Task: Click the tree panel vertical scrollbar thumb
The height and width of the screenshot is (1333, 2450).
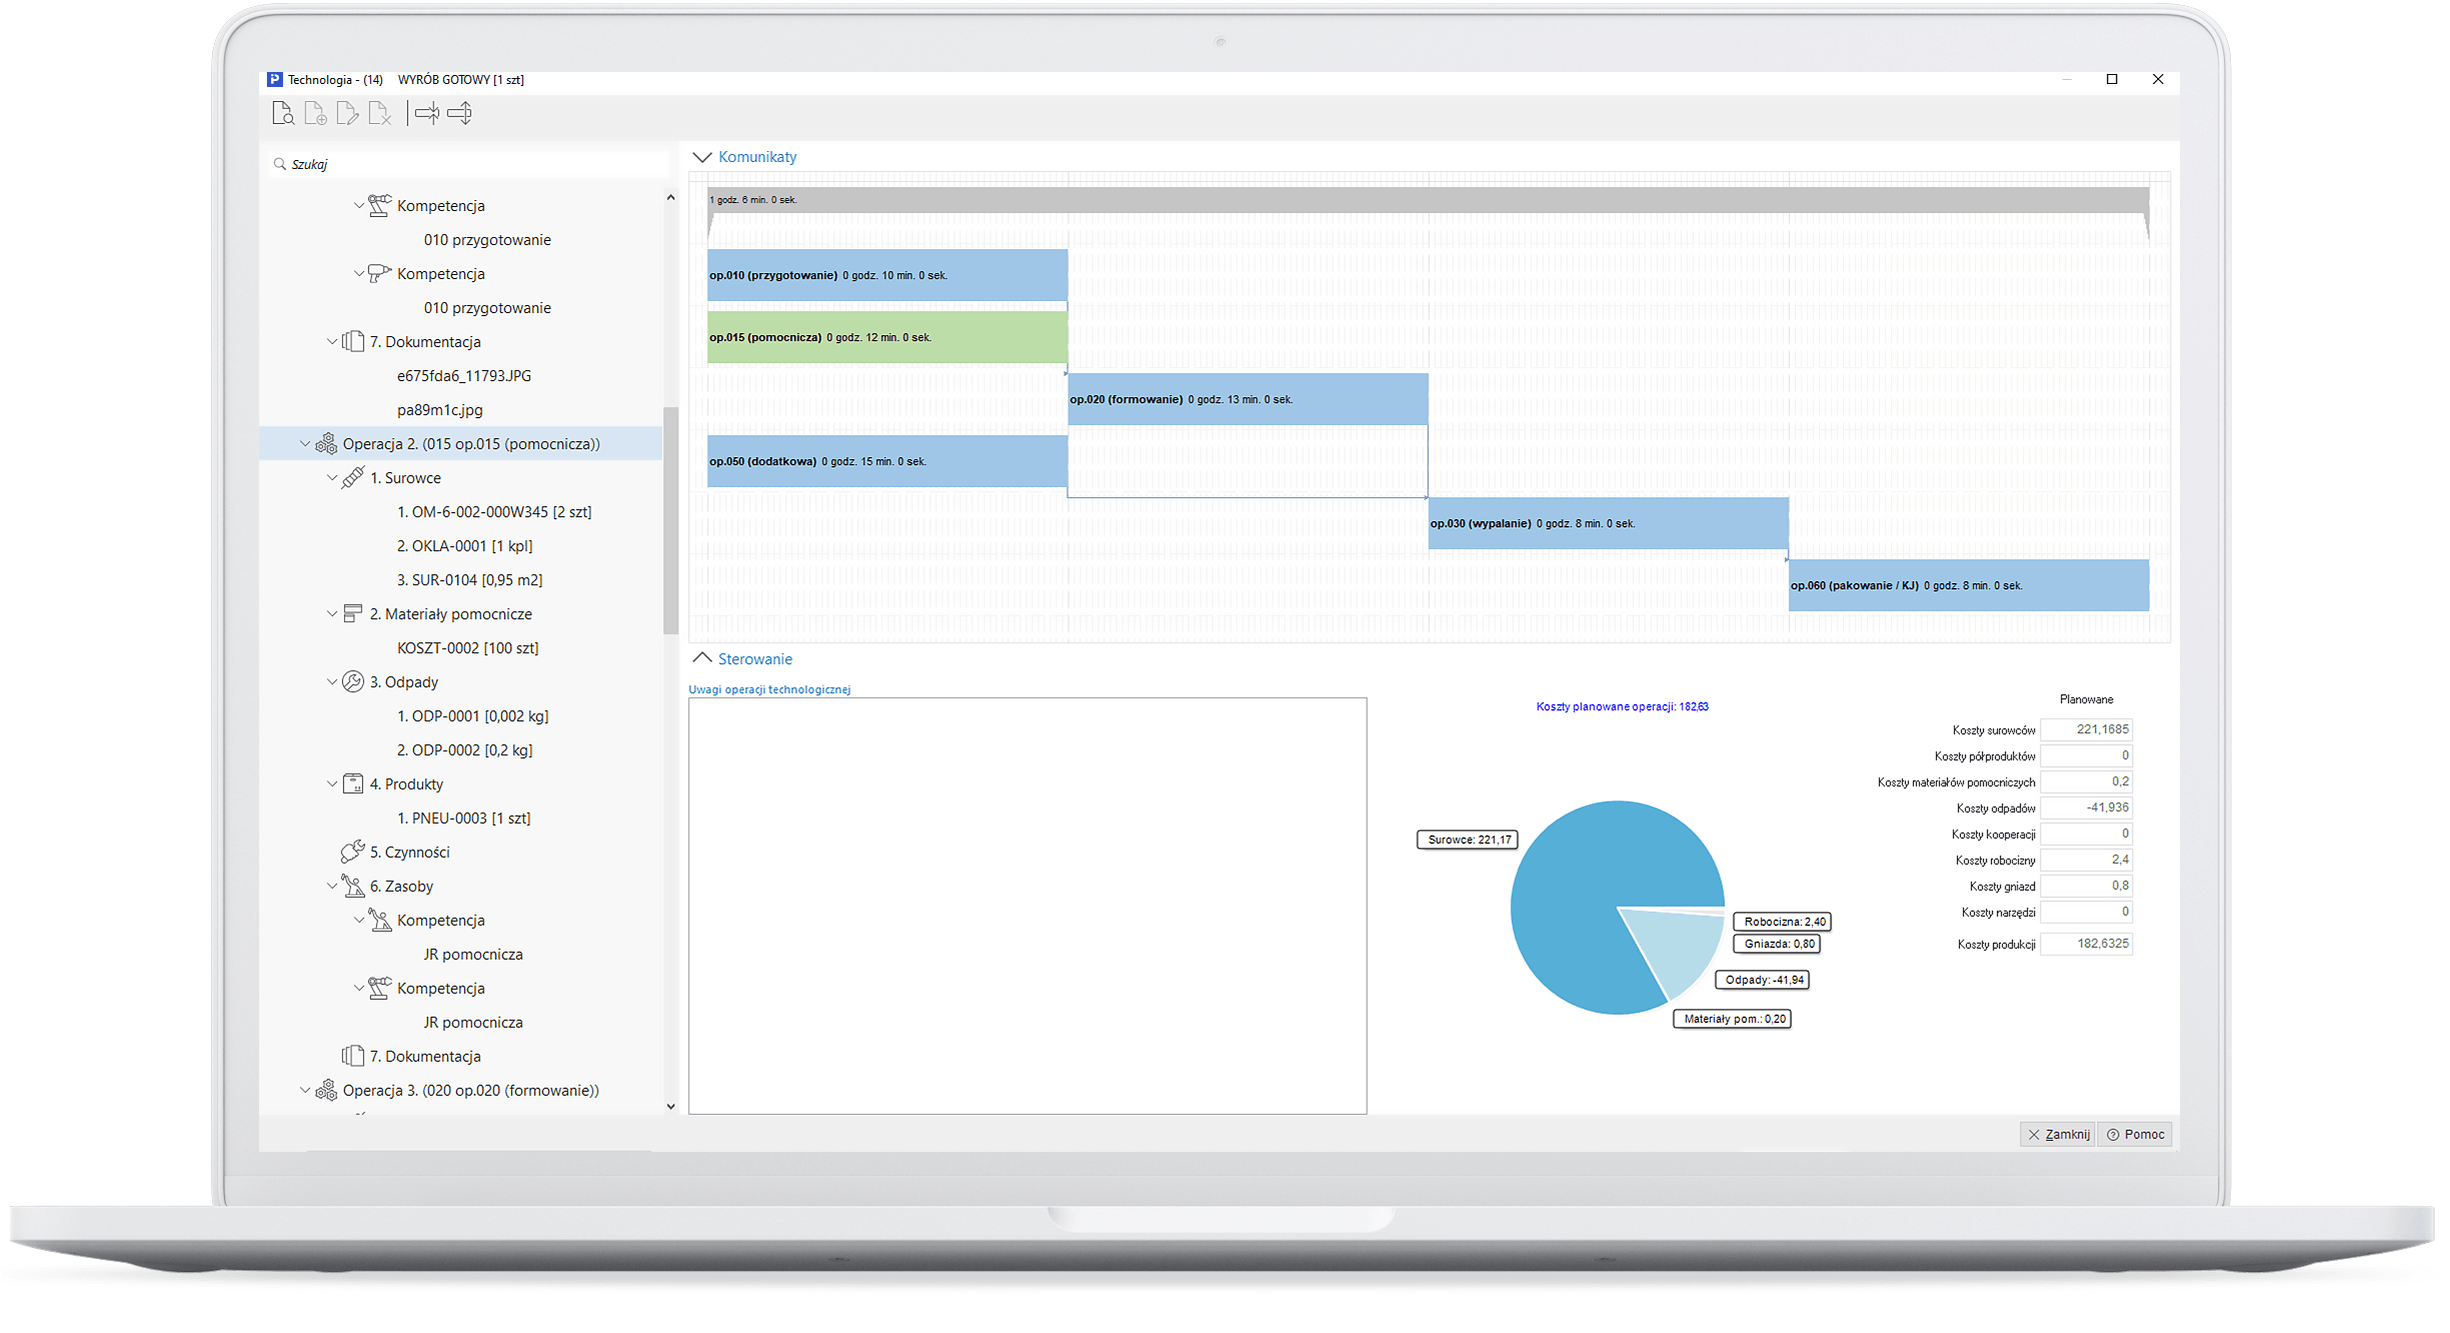Action: 671,520
